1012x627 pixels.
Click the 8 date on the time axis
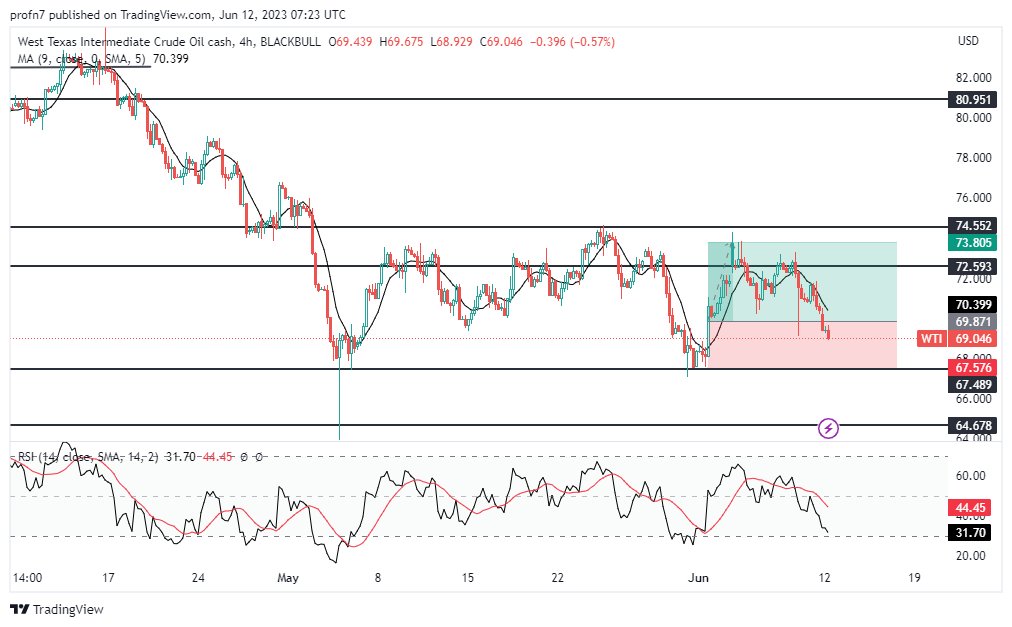tap(378, 577)
